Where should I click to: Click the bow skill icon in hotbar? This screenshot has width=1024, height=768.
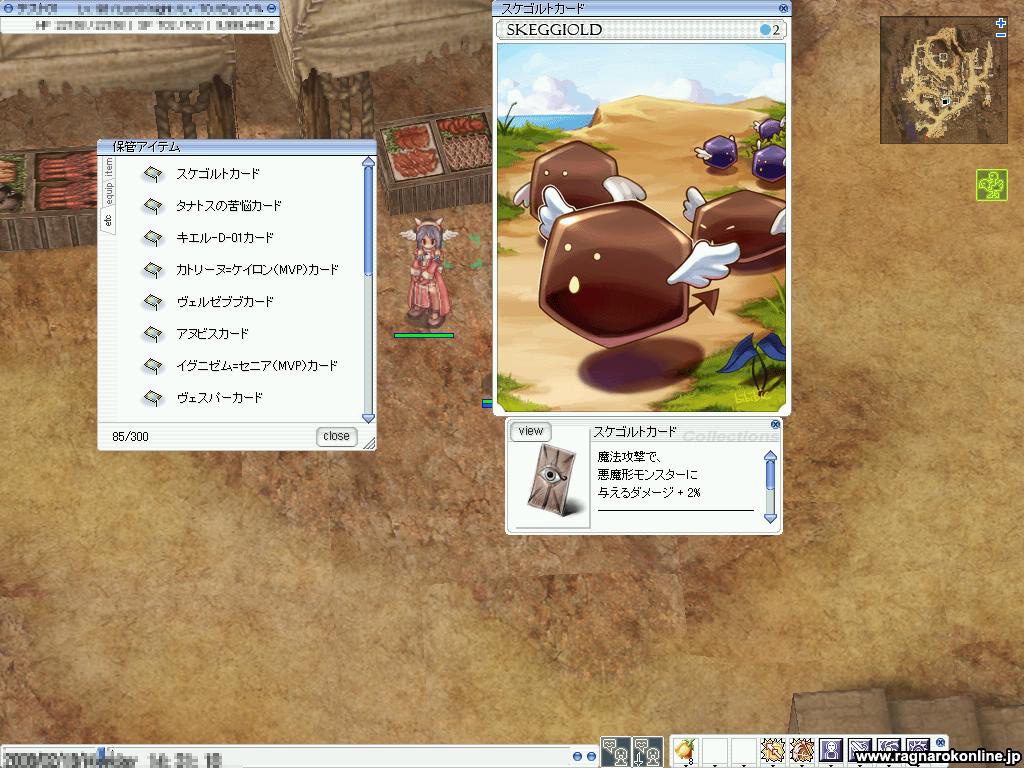point(801,748)
